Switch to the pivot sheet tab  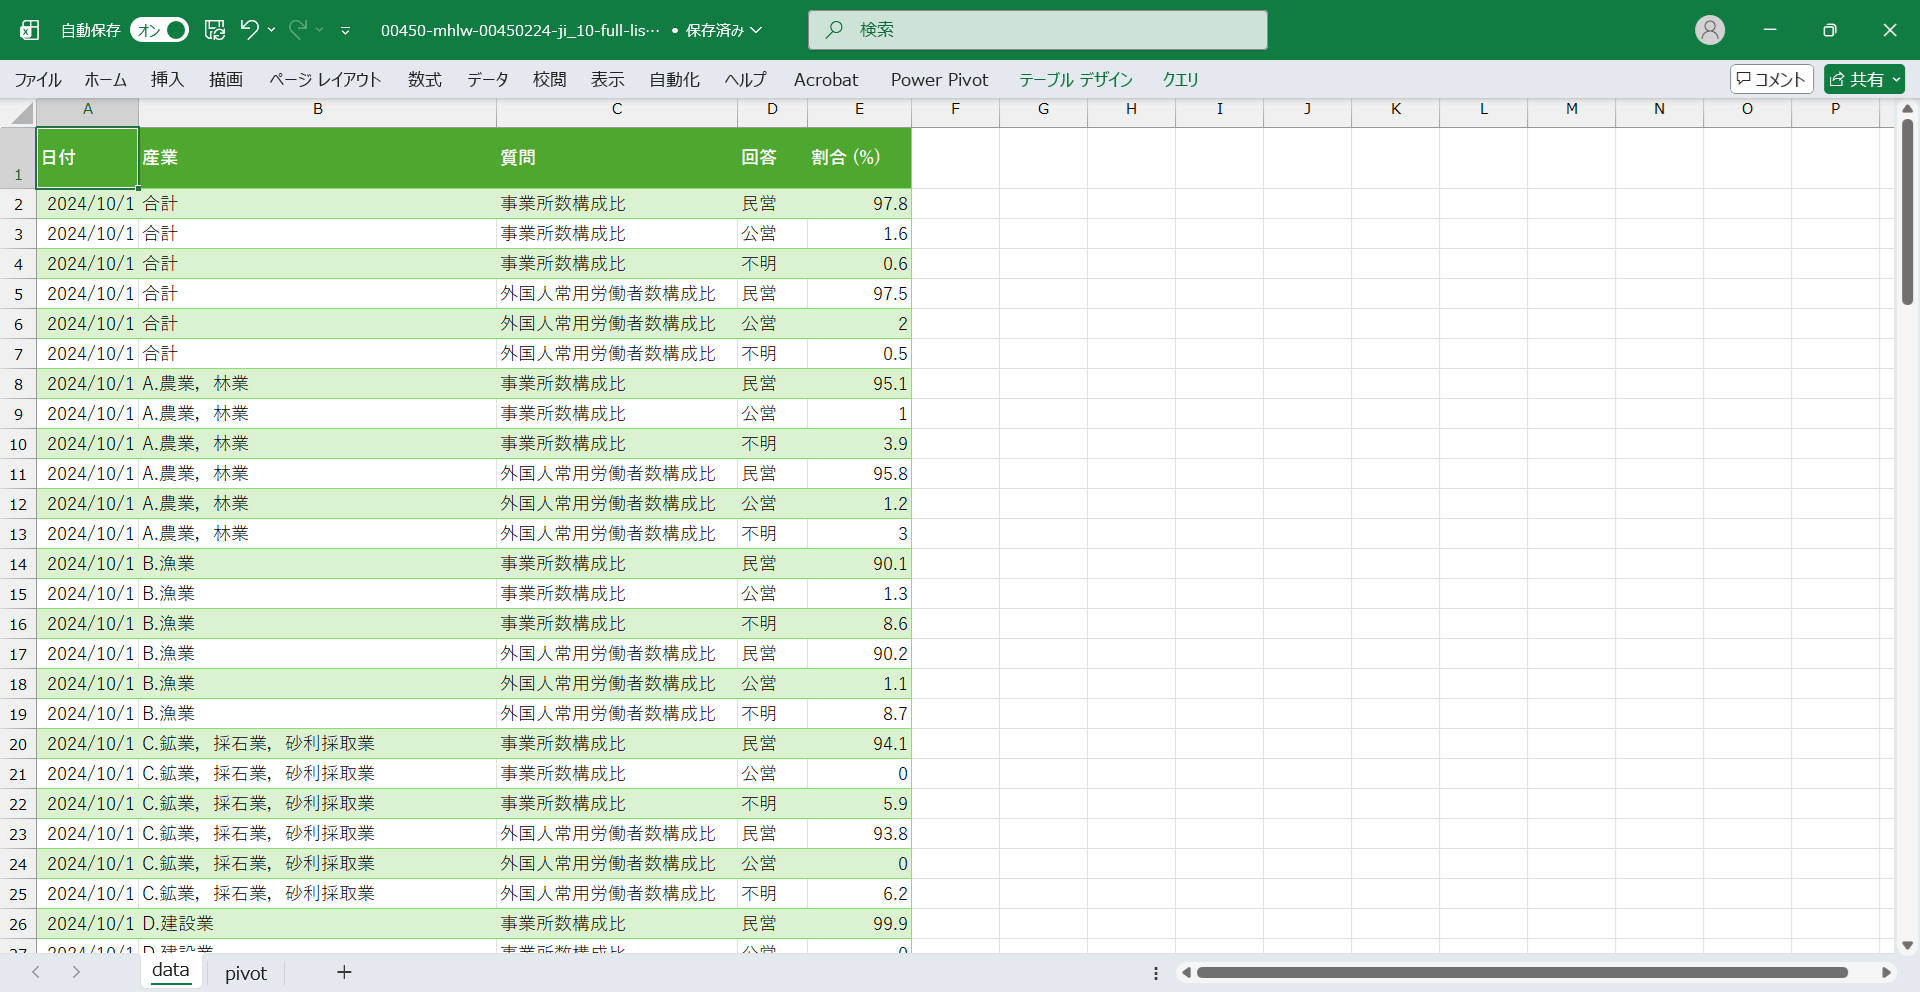coord(246,973)
